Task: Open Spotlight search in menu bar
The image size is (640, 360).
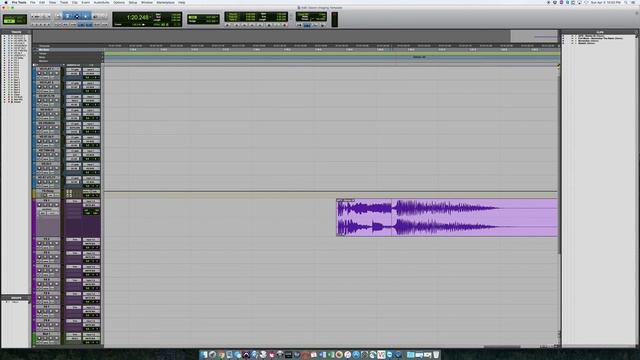Action: 626,2
